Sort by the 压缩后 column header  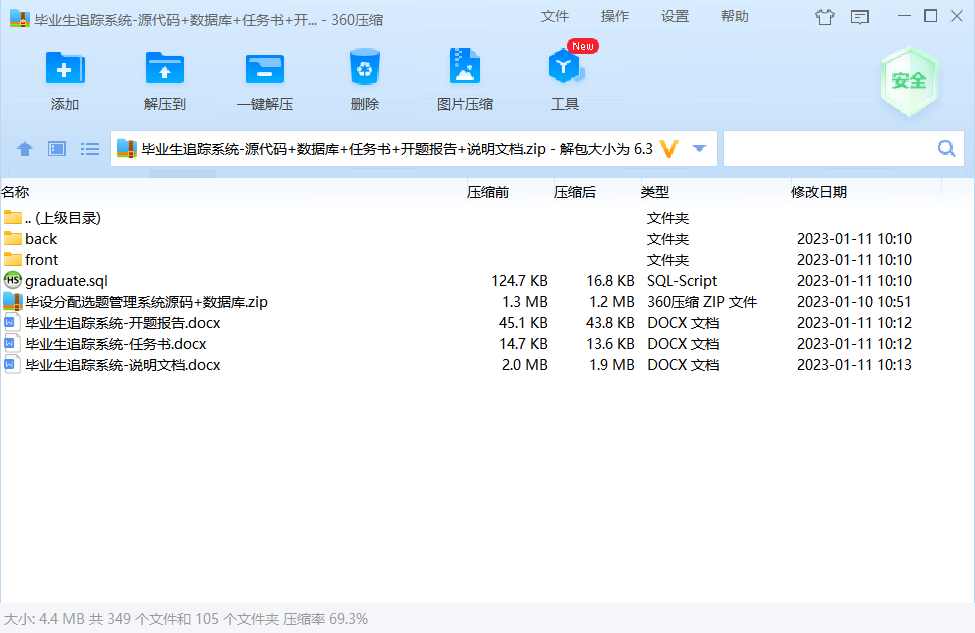(x=575, y=192)
